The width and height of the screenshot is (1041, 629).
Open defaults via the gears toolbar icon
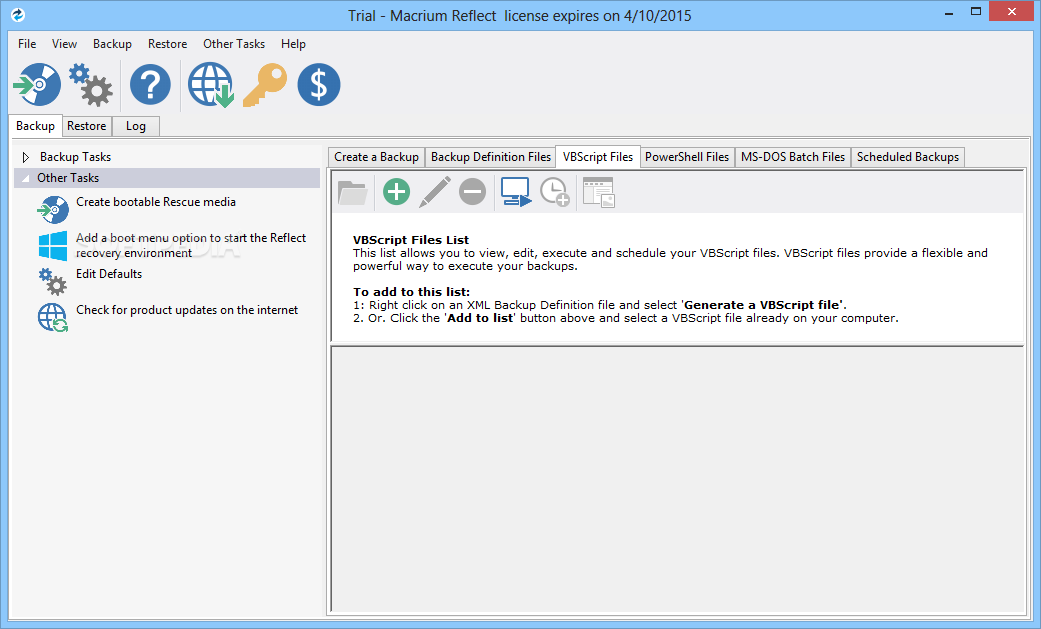click(x=91, y=84)
